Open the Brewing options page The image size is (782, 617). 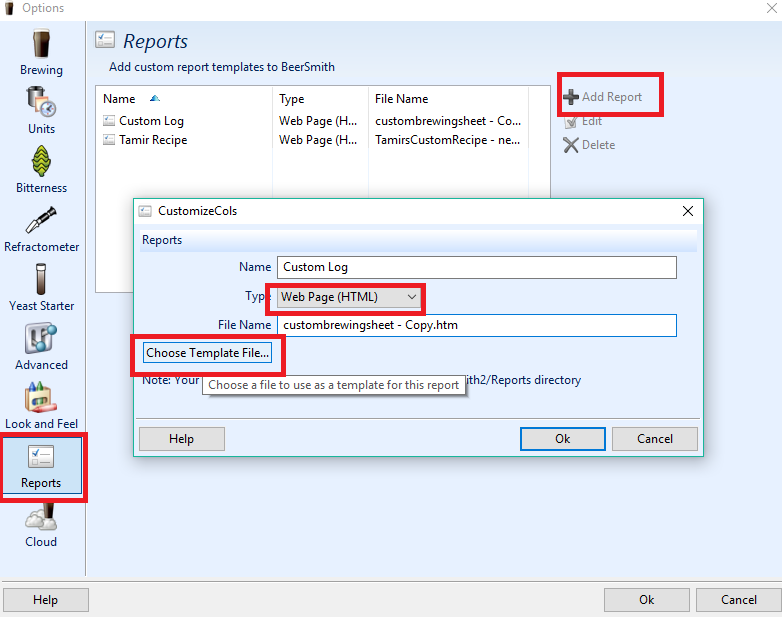click(41, 52)
